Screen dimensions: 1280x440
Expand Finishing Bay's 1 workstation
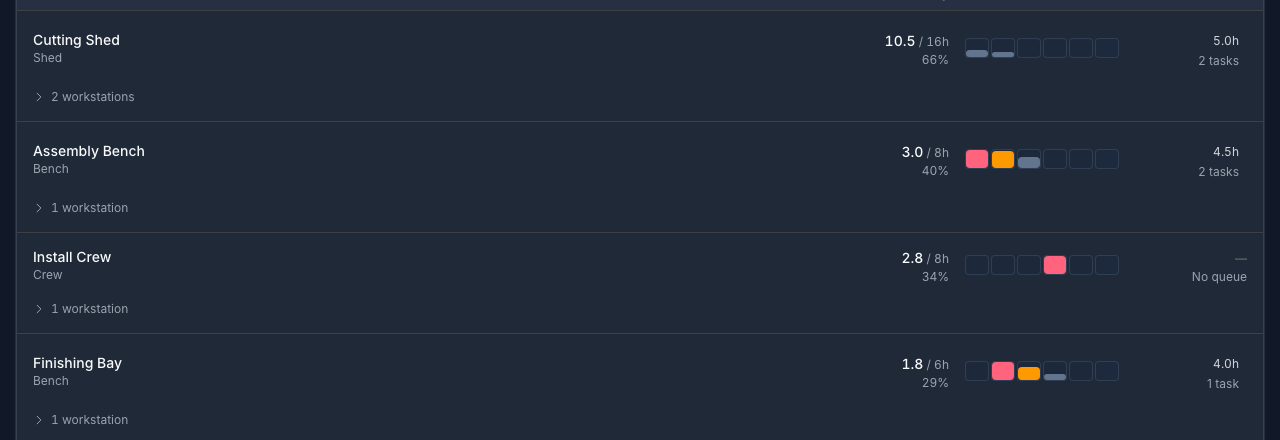pyautogui.click(x=81, y=420)
